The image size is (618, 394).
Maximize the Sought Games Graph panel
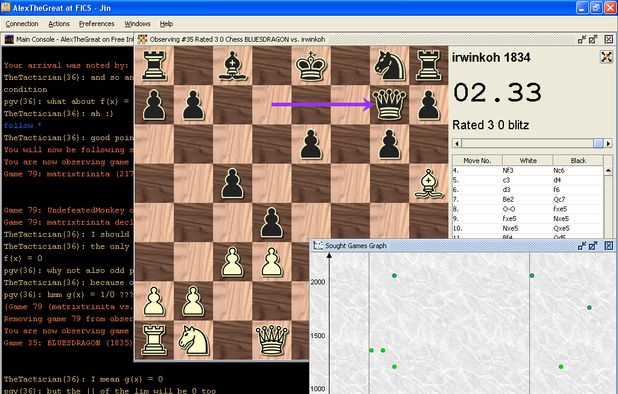[593, 246]
